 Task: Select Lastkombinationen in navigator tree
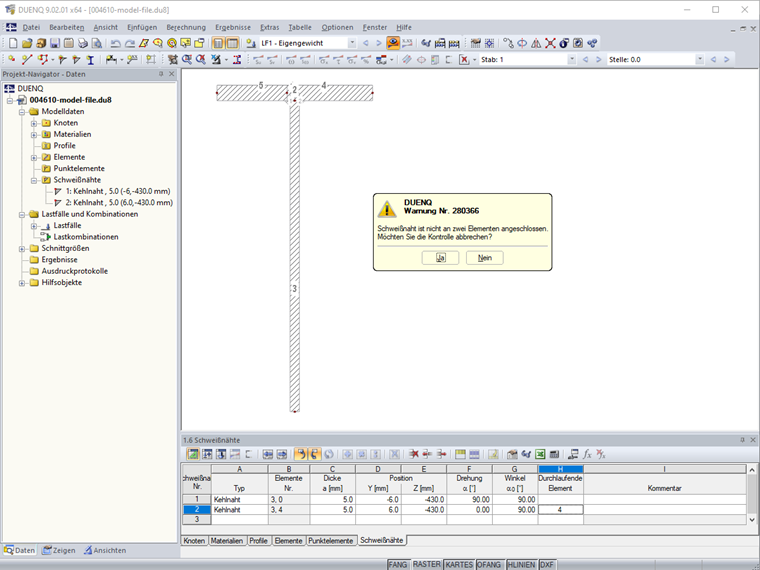[x=86, y=237]
